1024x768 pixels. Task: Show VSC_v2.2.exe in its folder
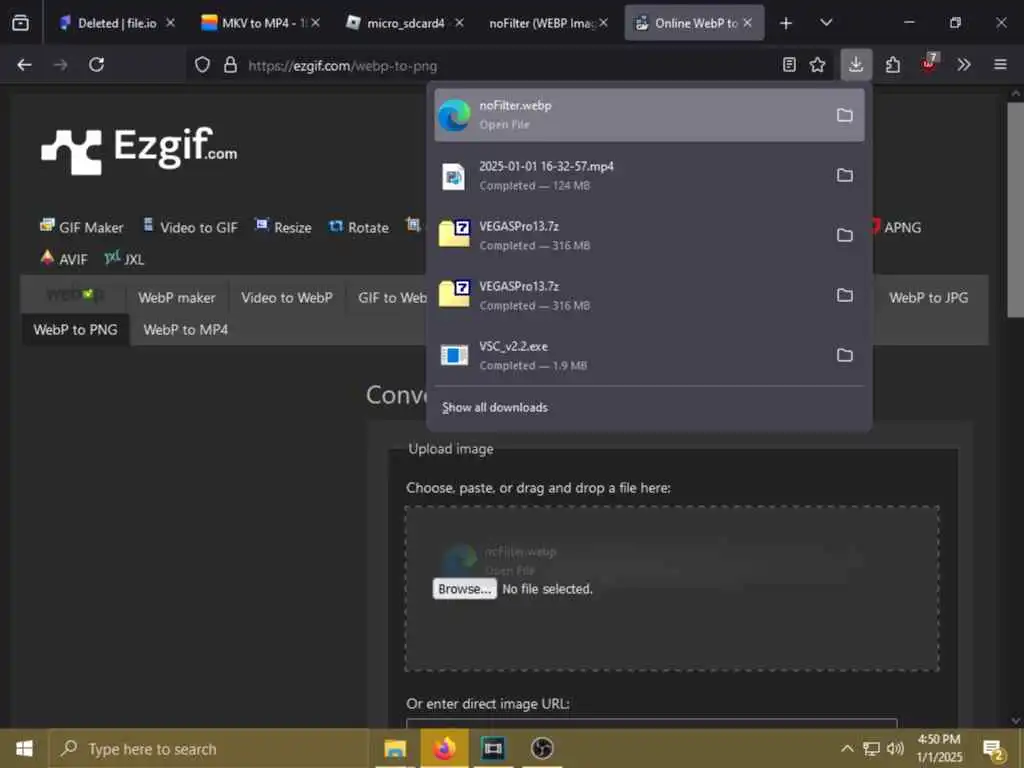click(844, 355)
